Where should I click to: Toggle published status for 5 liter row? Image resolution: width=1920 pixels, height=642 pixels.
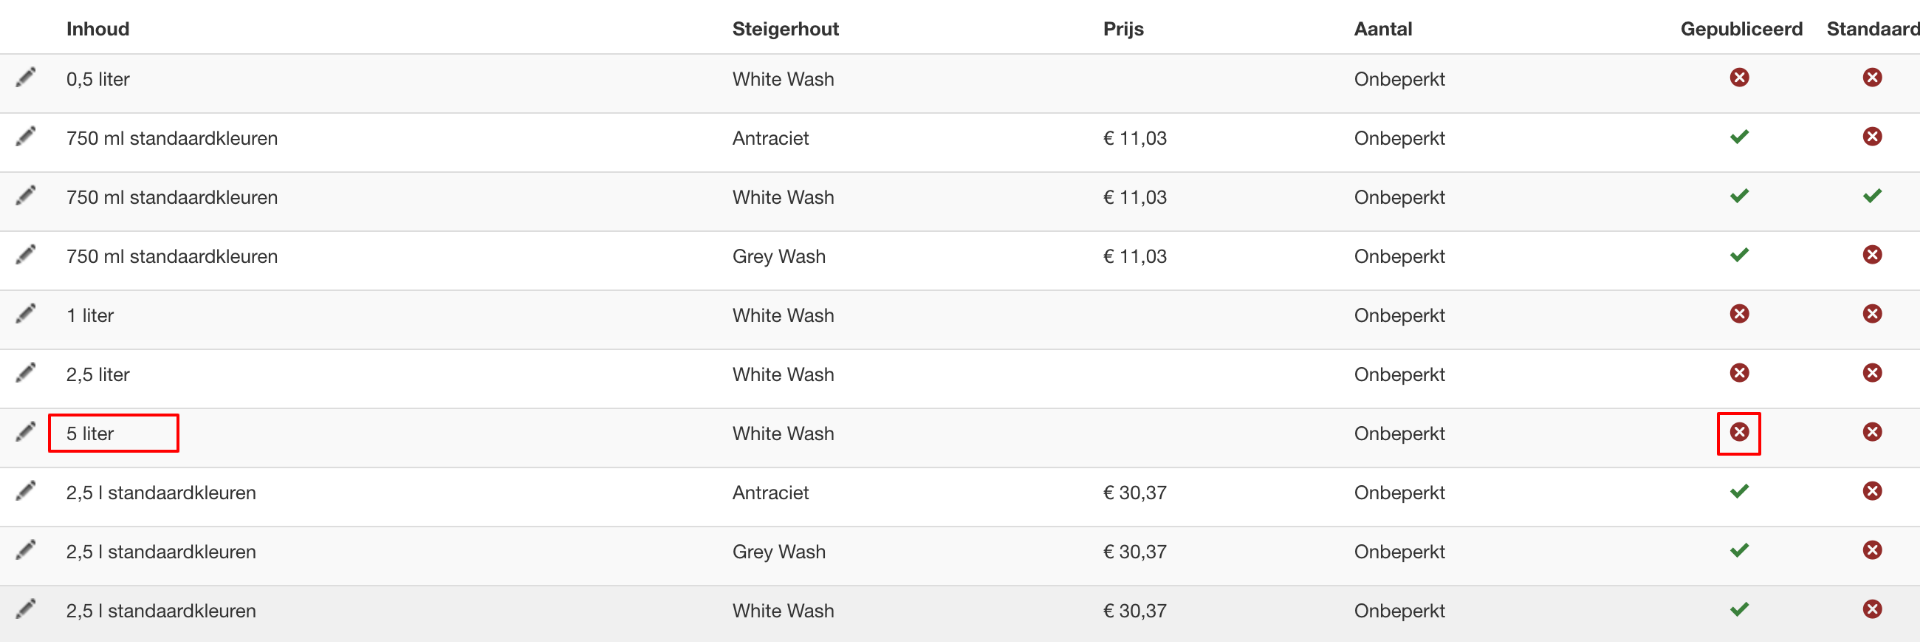pyautogui.click(x=1740, y=432)
